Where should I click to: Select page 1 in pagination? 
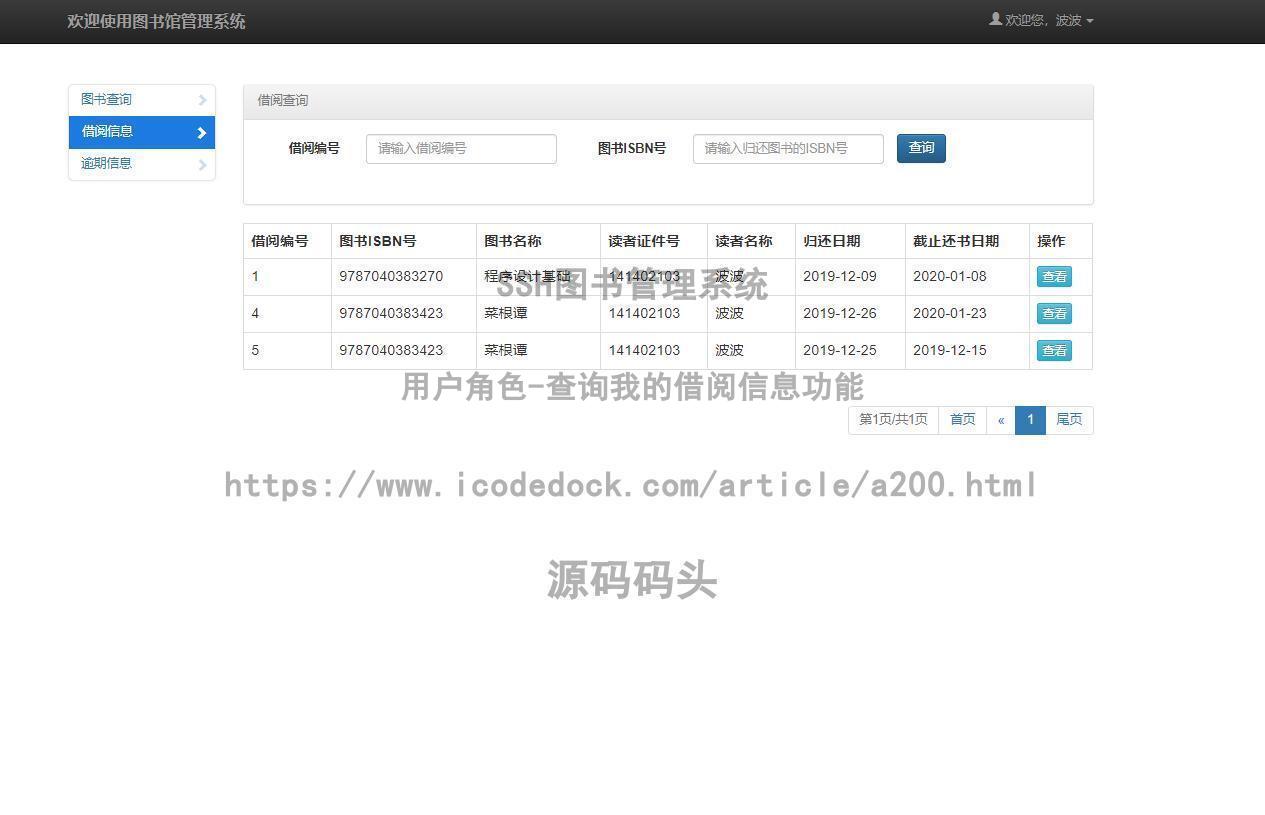tap(1030, 420)
